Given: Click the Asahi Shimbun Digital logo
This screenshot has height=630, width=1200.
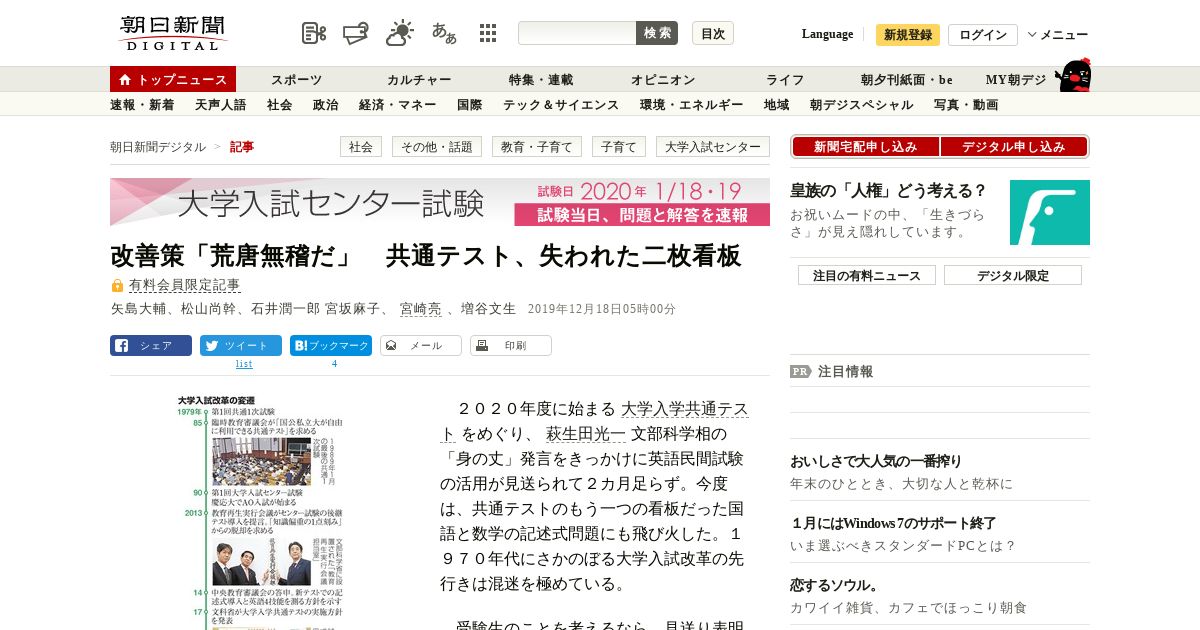Looking at the screenshot, I should 173,33.
